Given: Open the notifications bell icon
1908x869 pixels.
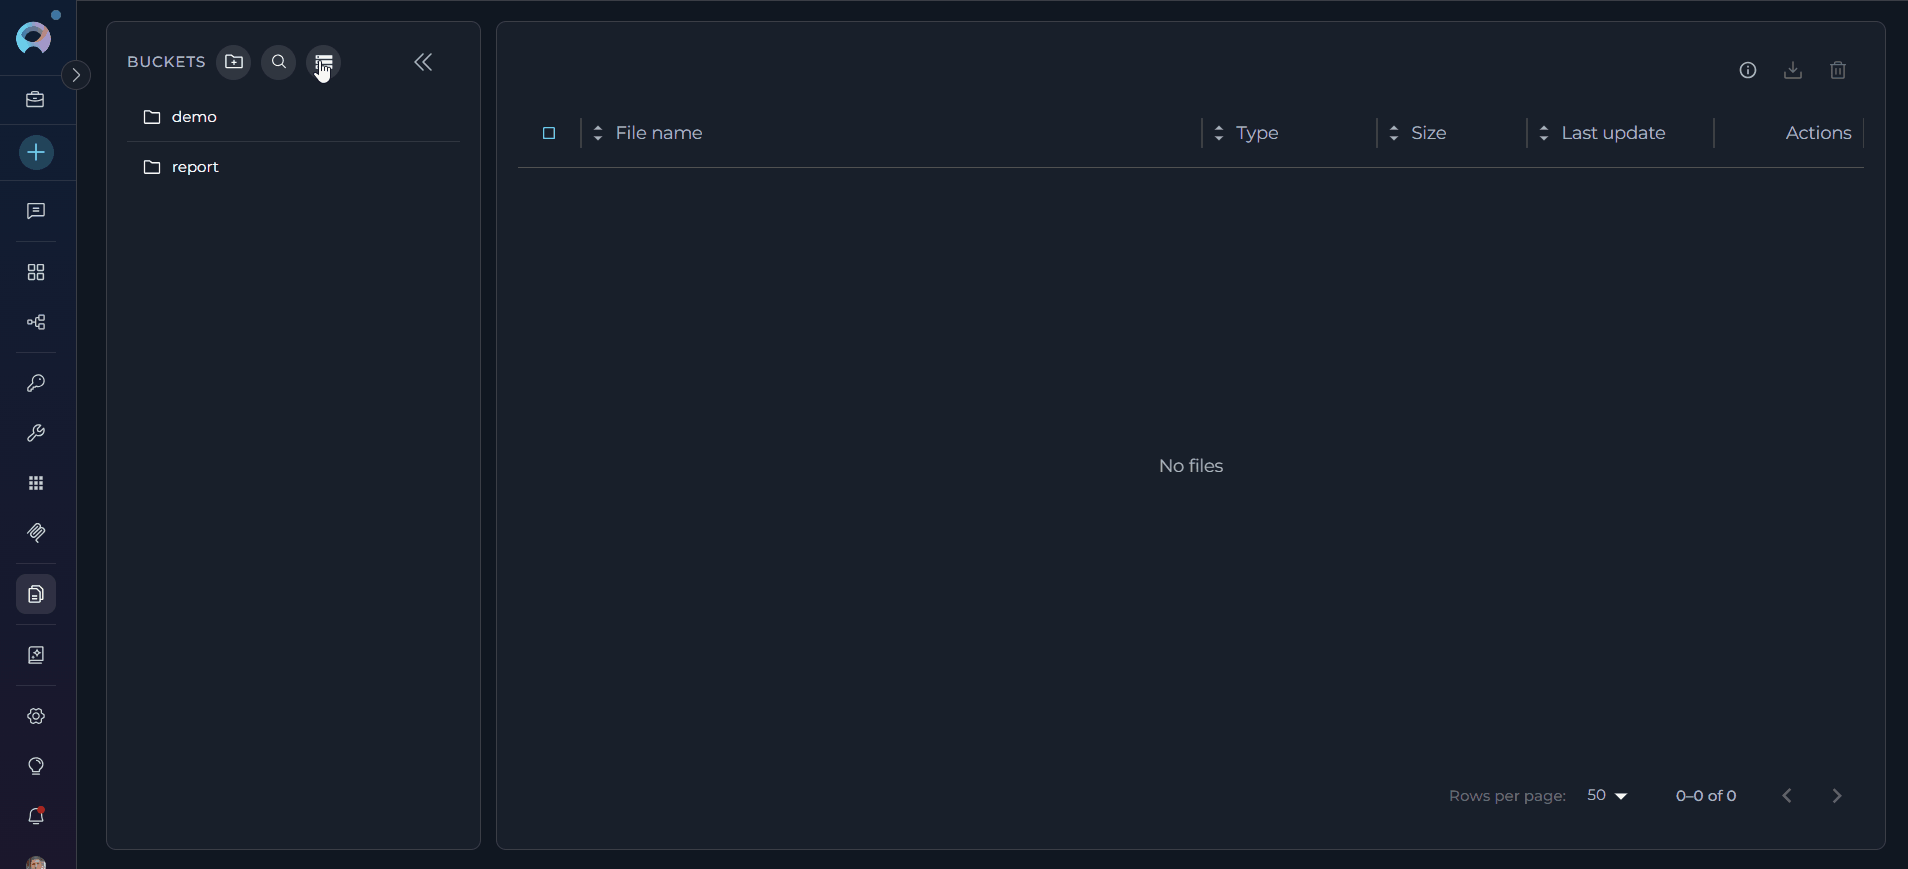Looking at the screenshot, I should pyautogui.click(x=36, y=816).
